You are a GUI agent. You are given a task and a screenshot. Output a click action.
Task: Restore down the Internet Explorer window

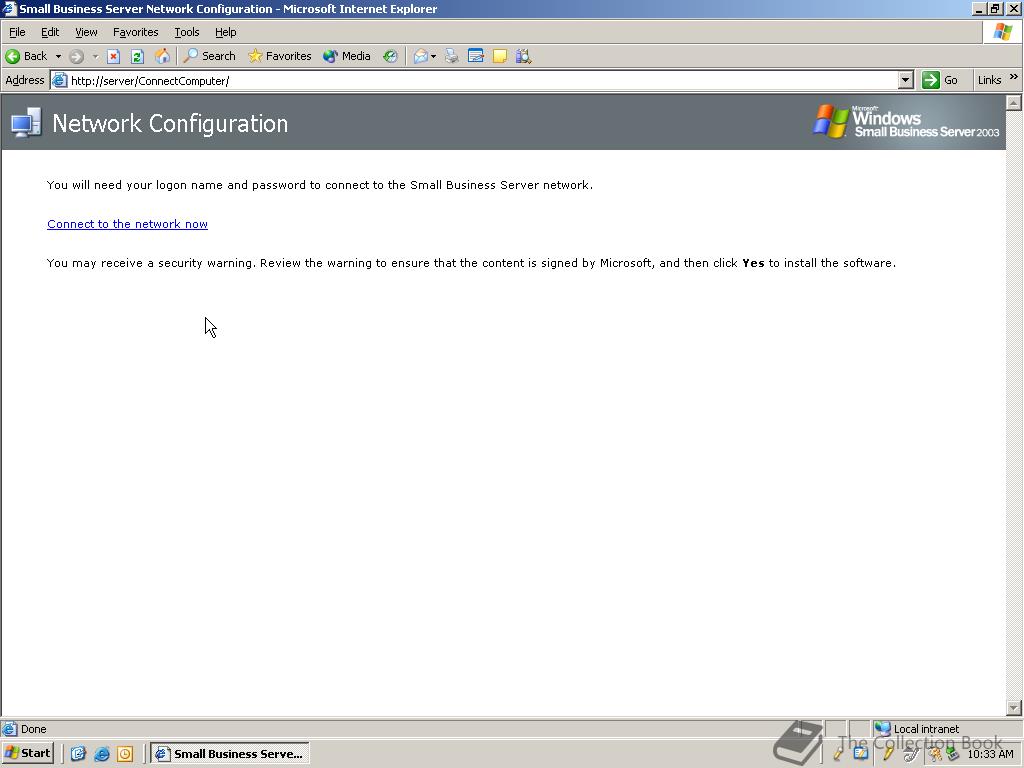(x=995, y=8)
